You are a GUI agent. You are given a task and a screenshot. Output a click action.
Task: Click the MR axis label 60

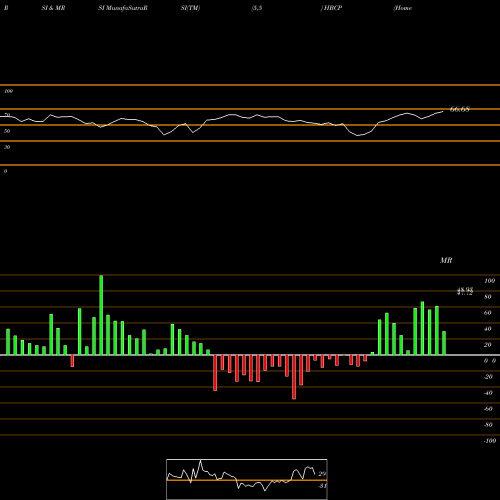488,313
